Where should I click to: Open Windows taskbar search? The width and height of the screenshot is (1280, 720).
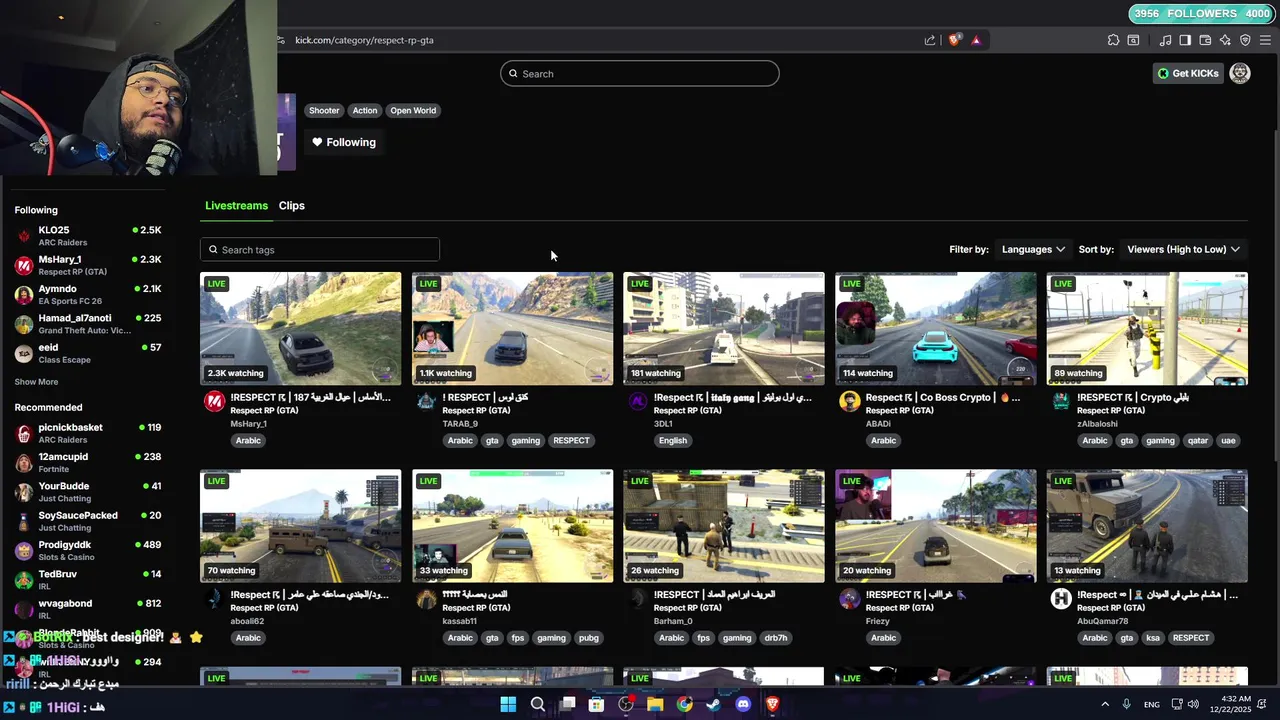(x=538, y=704)
